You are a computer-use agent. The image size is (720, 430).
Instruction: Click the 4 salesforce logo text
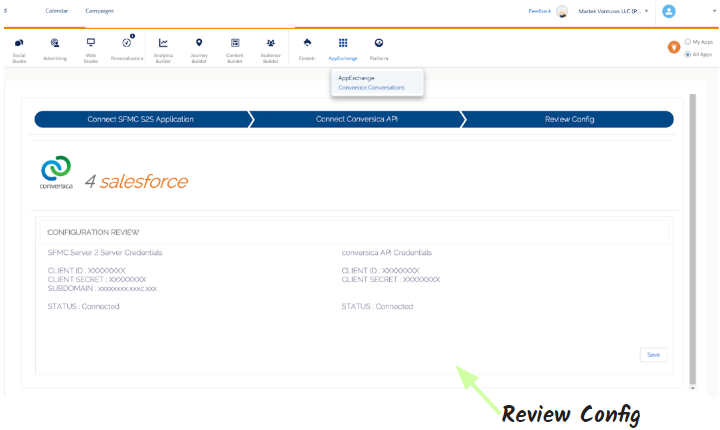tap(136, 181)
